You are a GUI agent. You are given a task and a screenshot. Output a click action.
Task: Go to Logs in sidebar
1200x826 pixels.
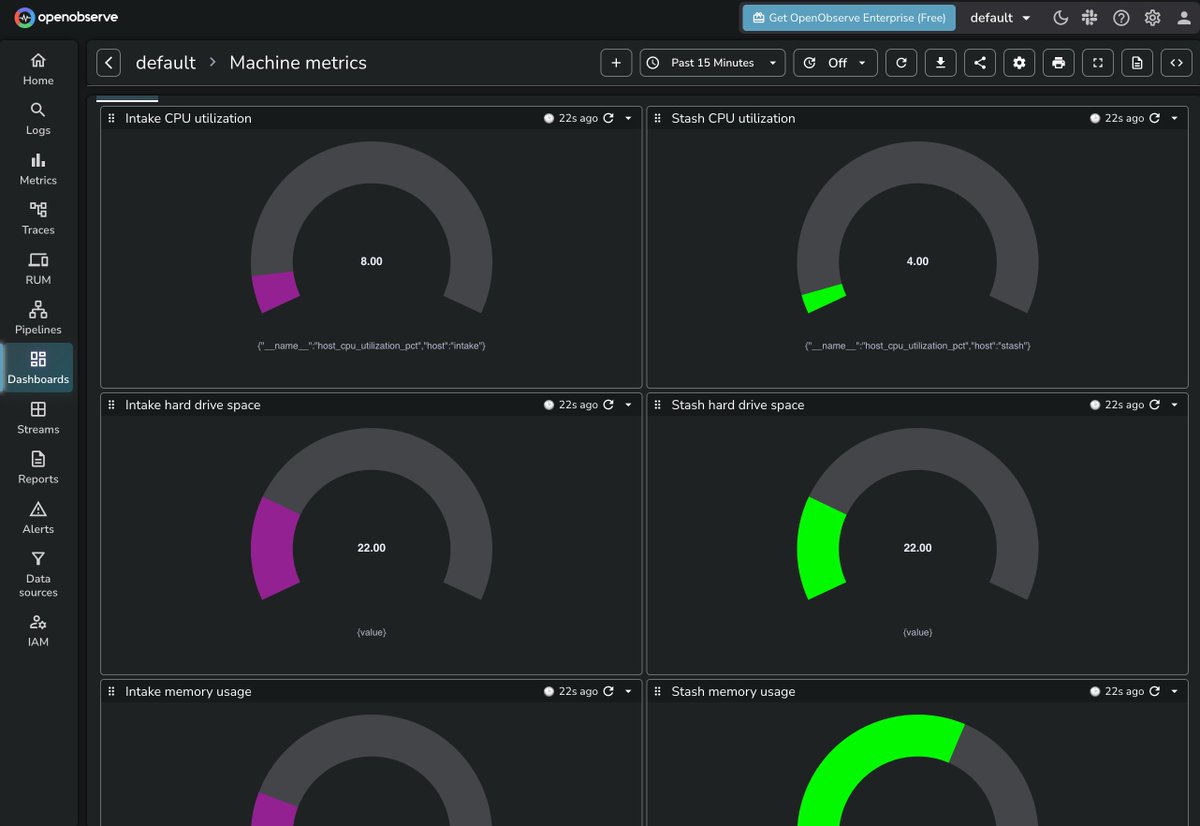pos(38,119)
